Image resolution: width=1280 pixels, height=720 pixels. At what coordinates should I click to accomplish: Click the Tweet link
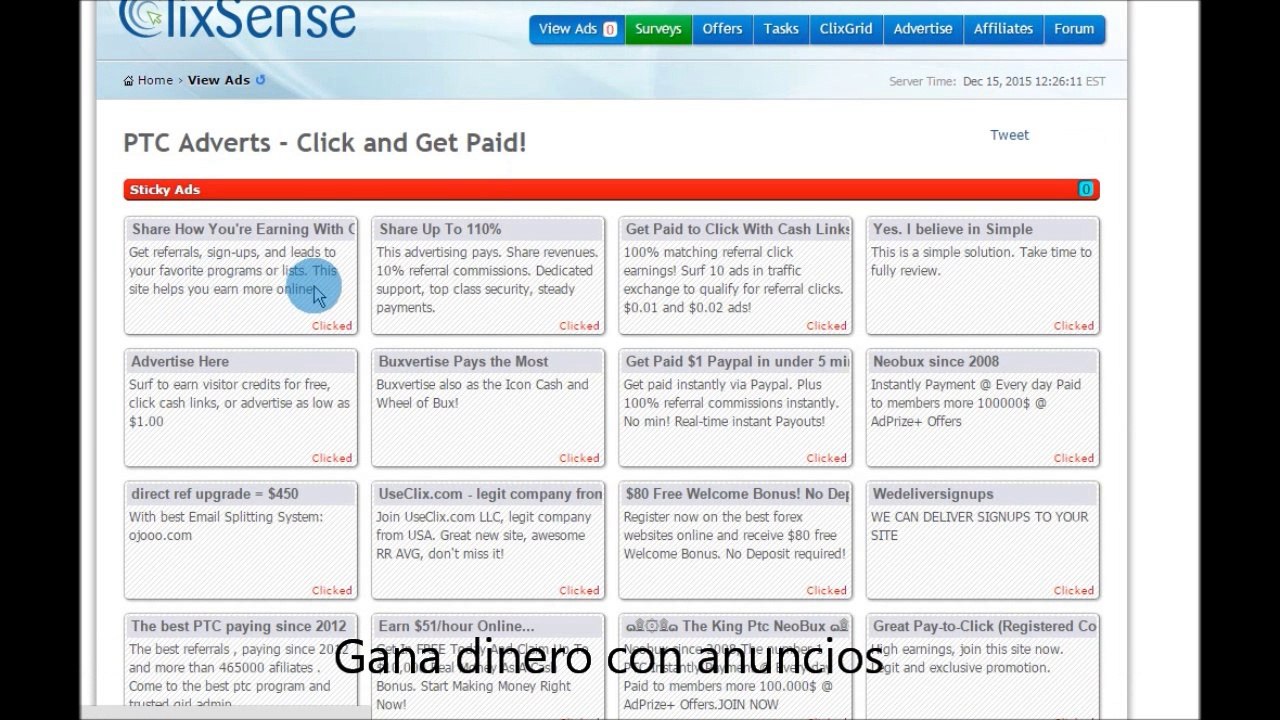click(1009, 135)
